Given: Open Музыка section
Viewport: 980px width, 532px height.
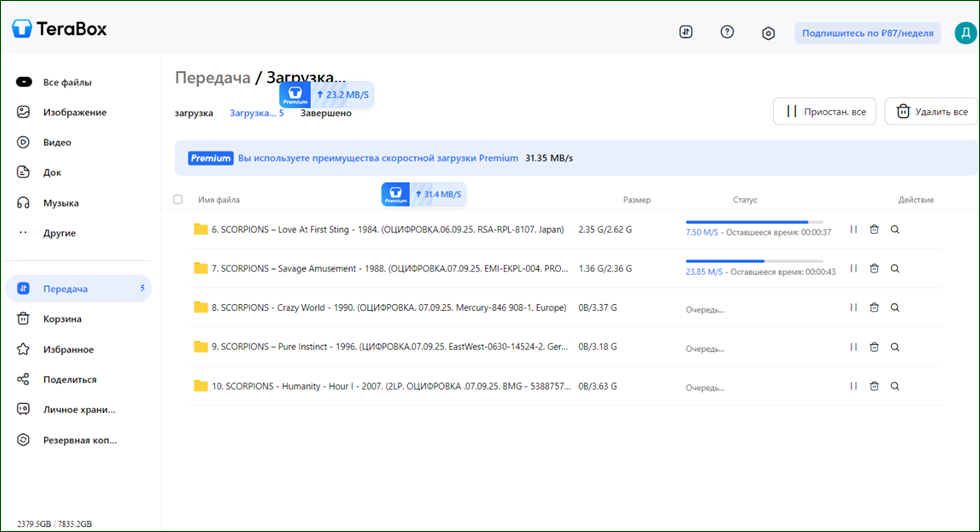Looking at the screenshot, I should pos(61,203).
